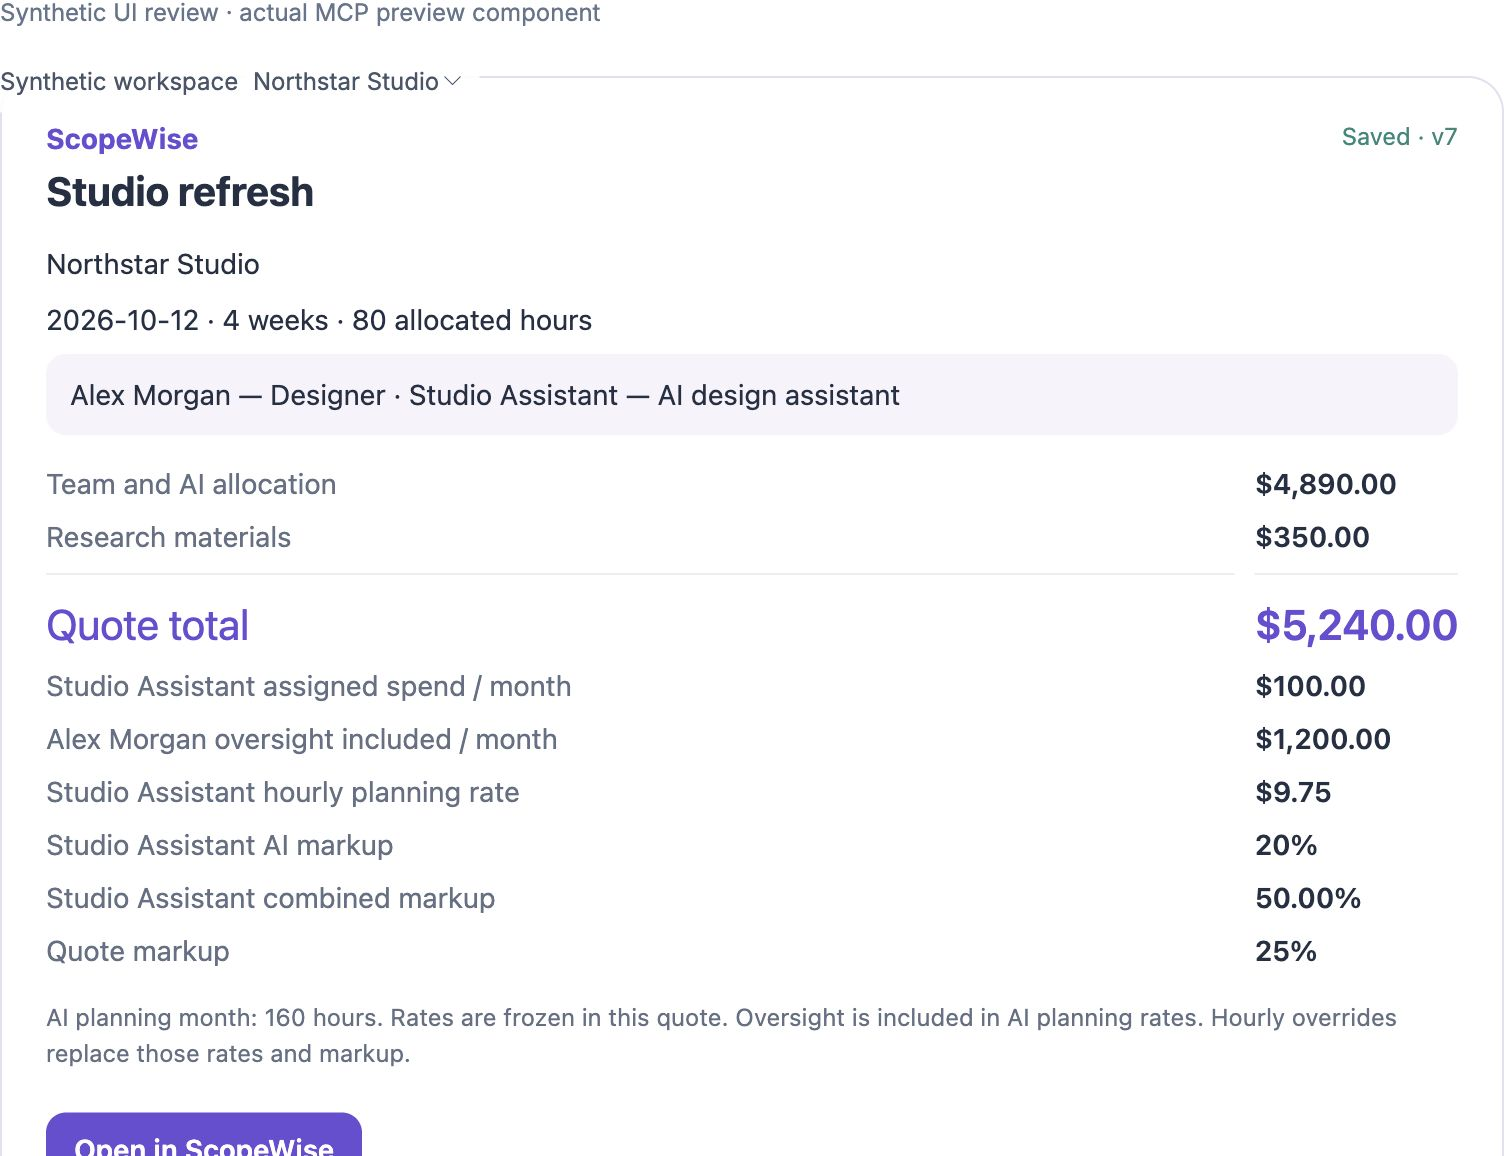The width and height of the screenshot is (1504, 1156).
Task: Click the Quote total label
Action: point(147,626)
